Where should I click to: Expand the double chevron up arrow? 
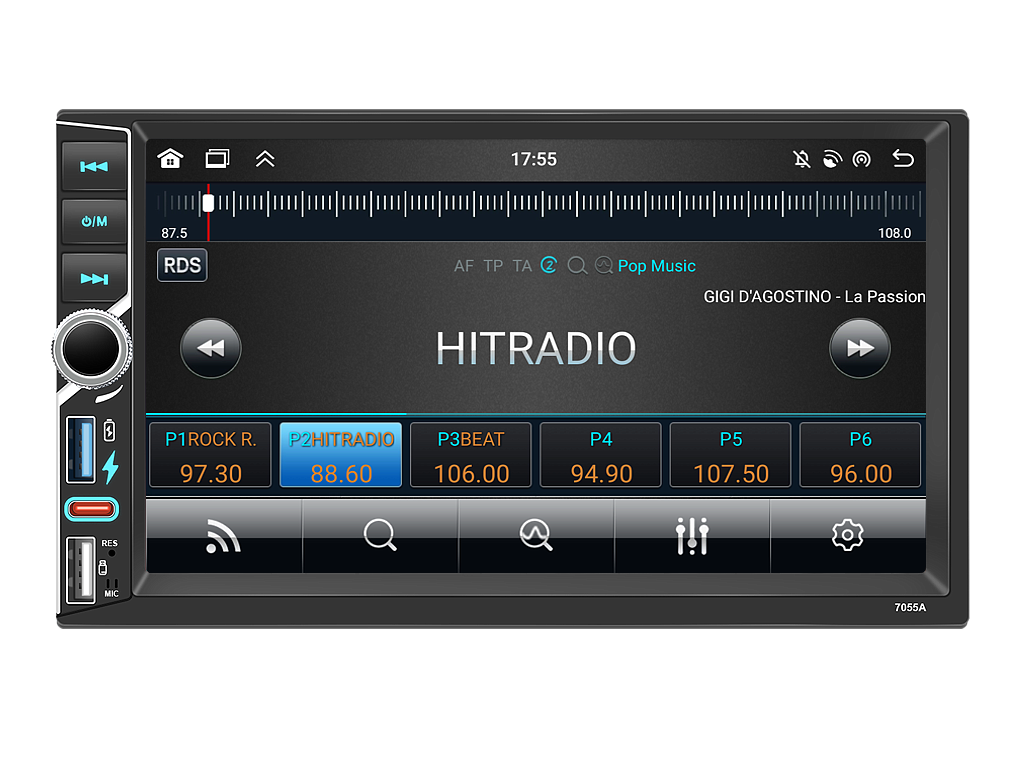point(264,159)
